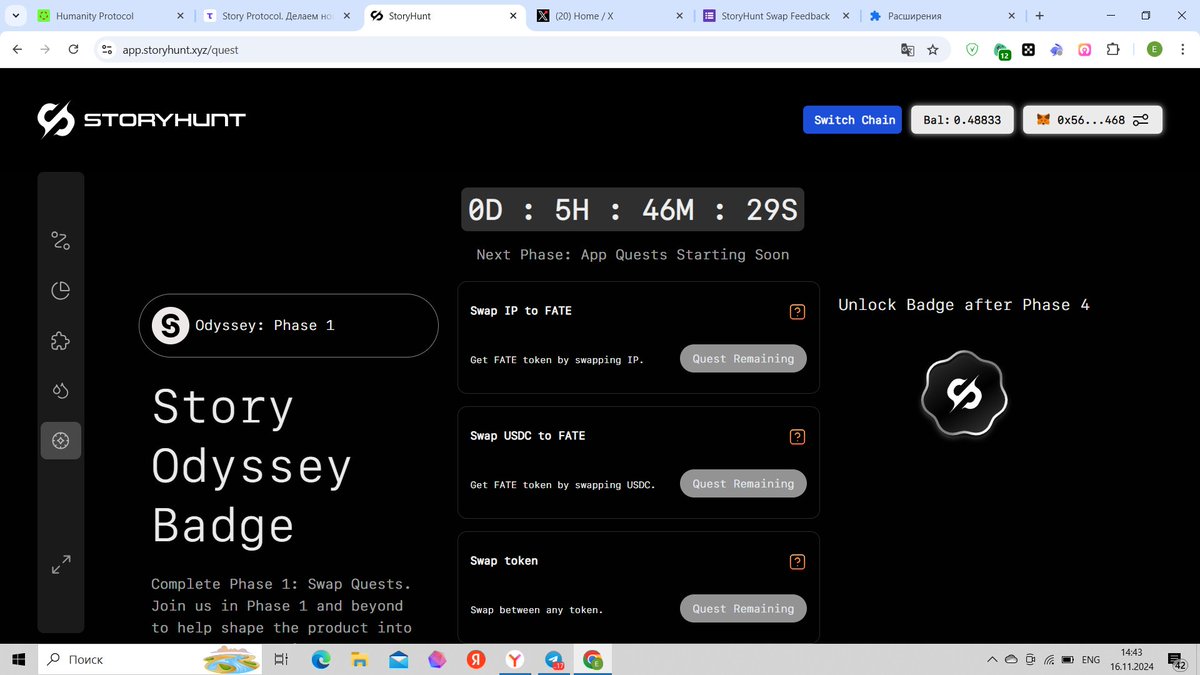Viewport: 1200px width, 675px height.
Task: Click the Windows taskbar search box Поиск
Action: tap(150, 660)
